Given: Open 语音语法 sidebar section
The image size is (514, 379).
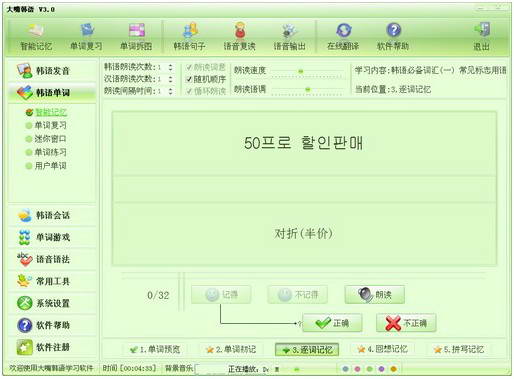Looking at the screenshot, I should (x=52, y=259).
